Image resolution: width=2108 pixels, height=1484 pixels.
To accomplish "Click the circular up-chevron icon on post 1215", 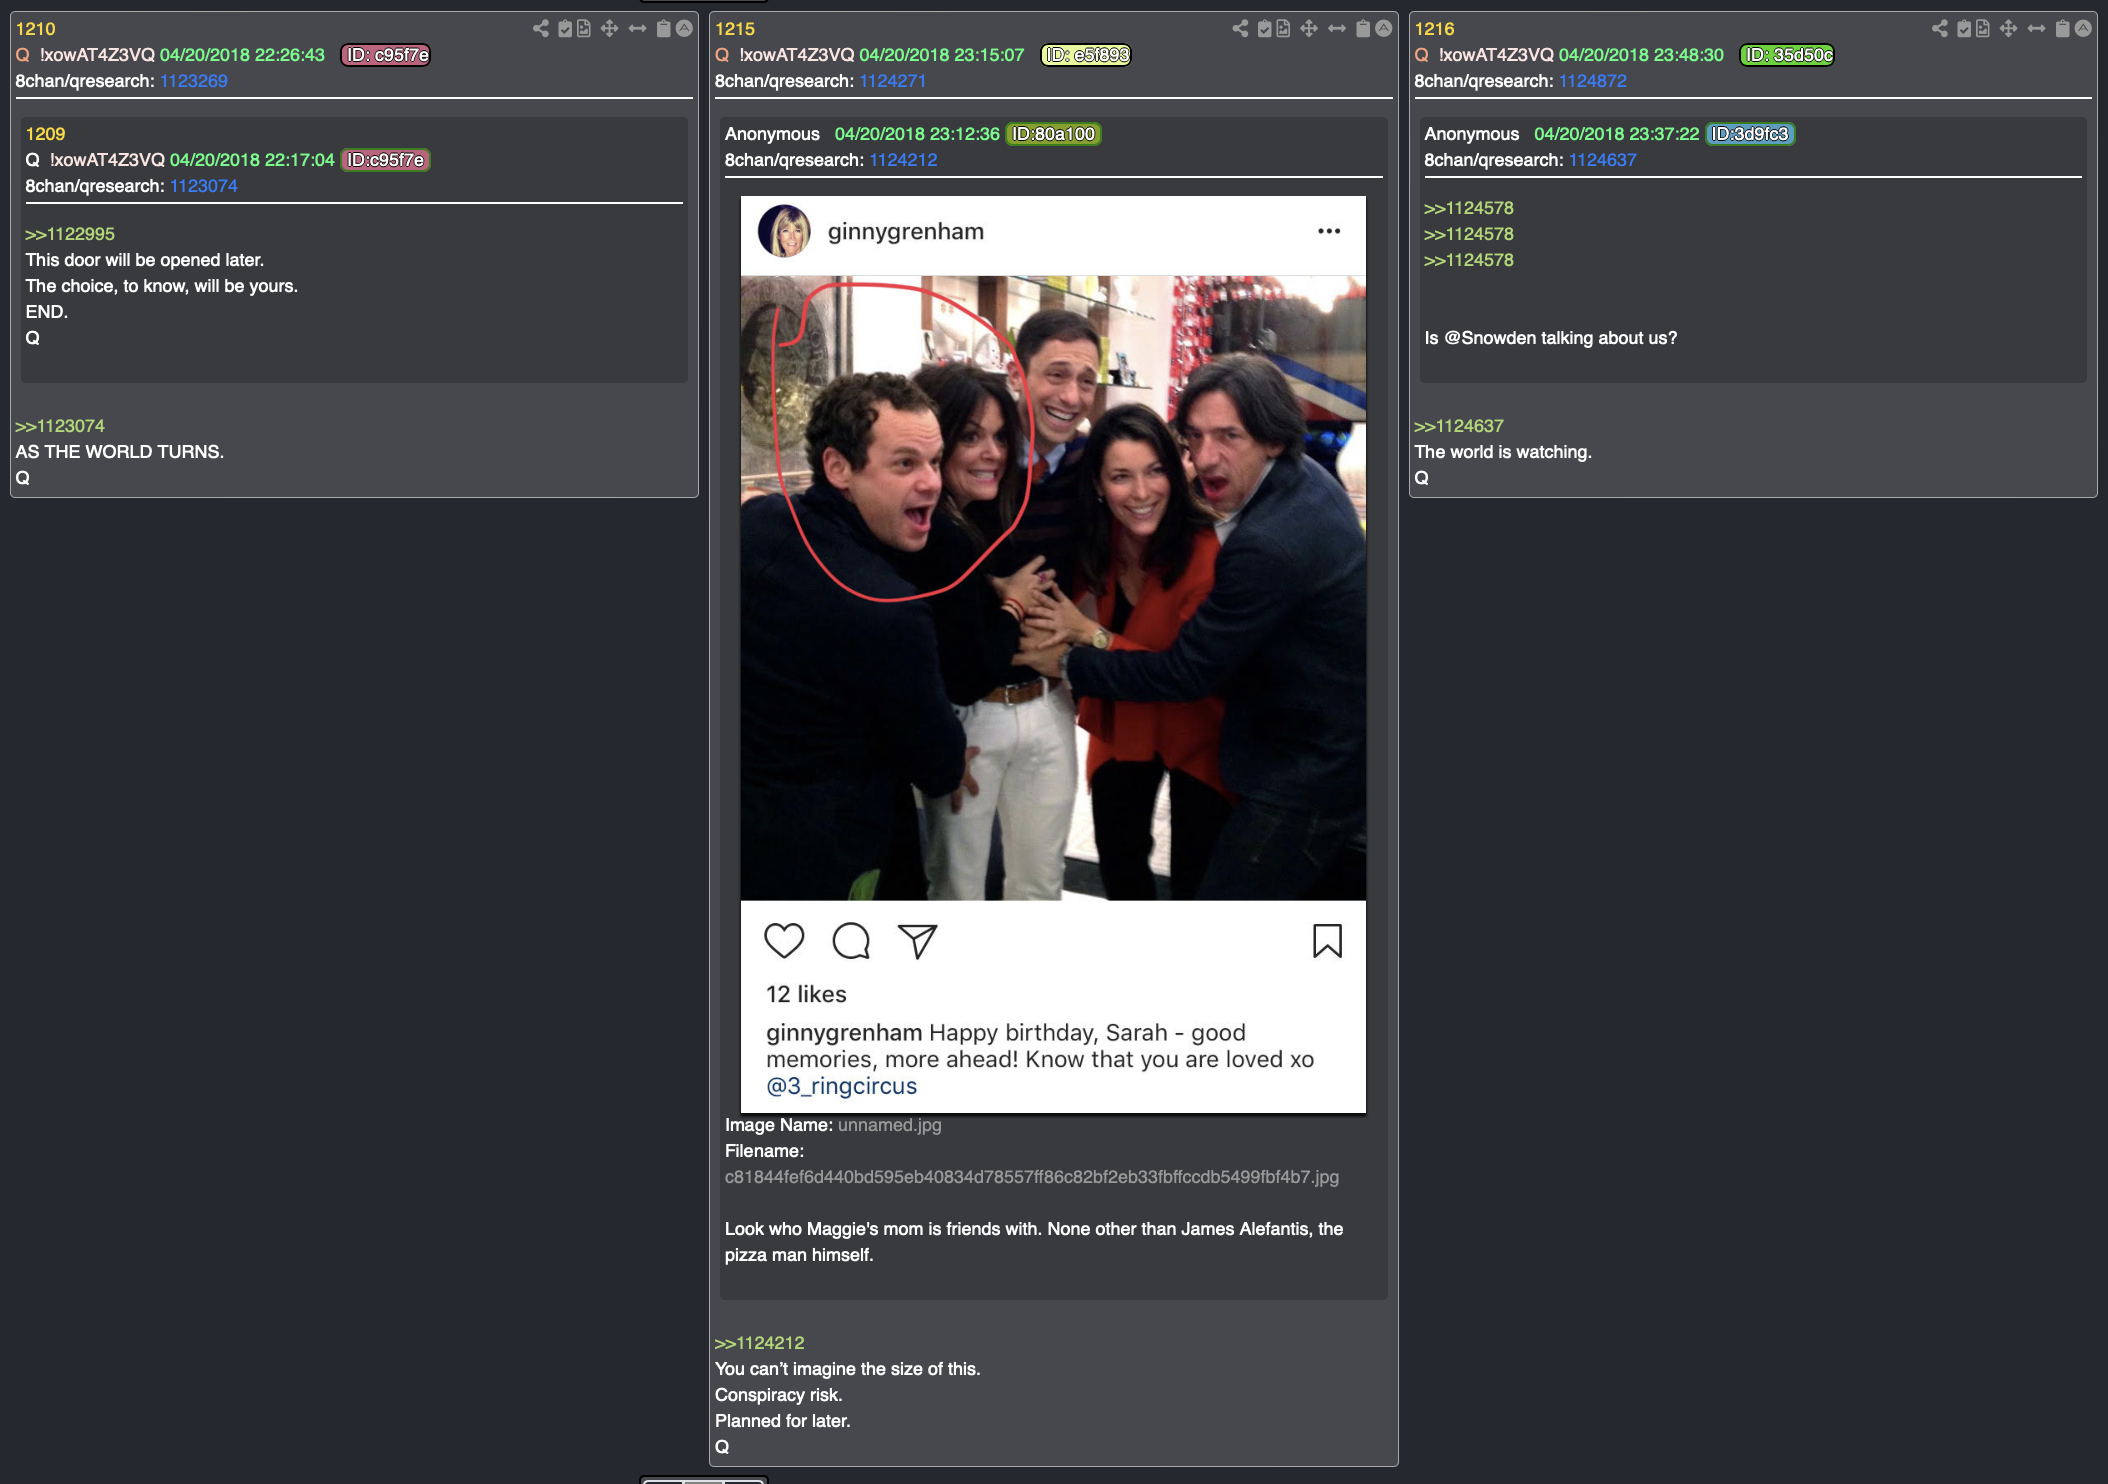I will (x=1383, y=28).
